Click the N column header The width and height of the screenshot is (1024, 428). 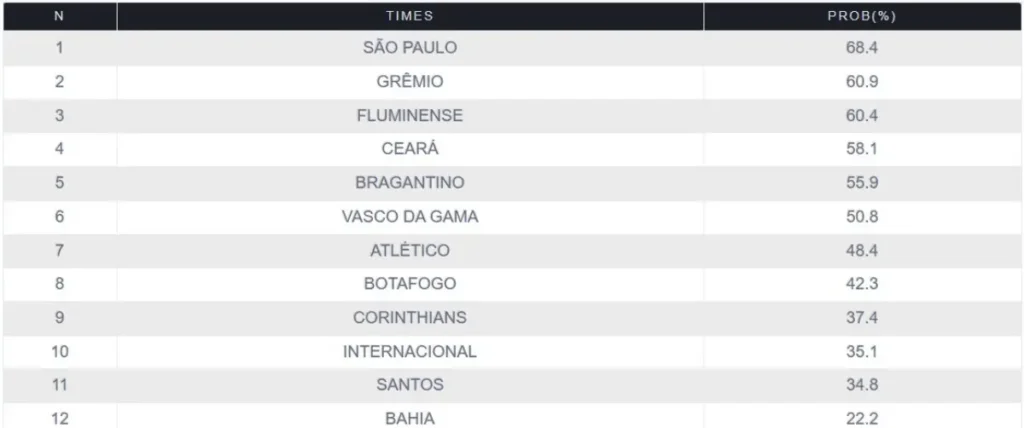click(x=59, y=16)
